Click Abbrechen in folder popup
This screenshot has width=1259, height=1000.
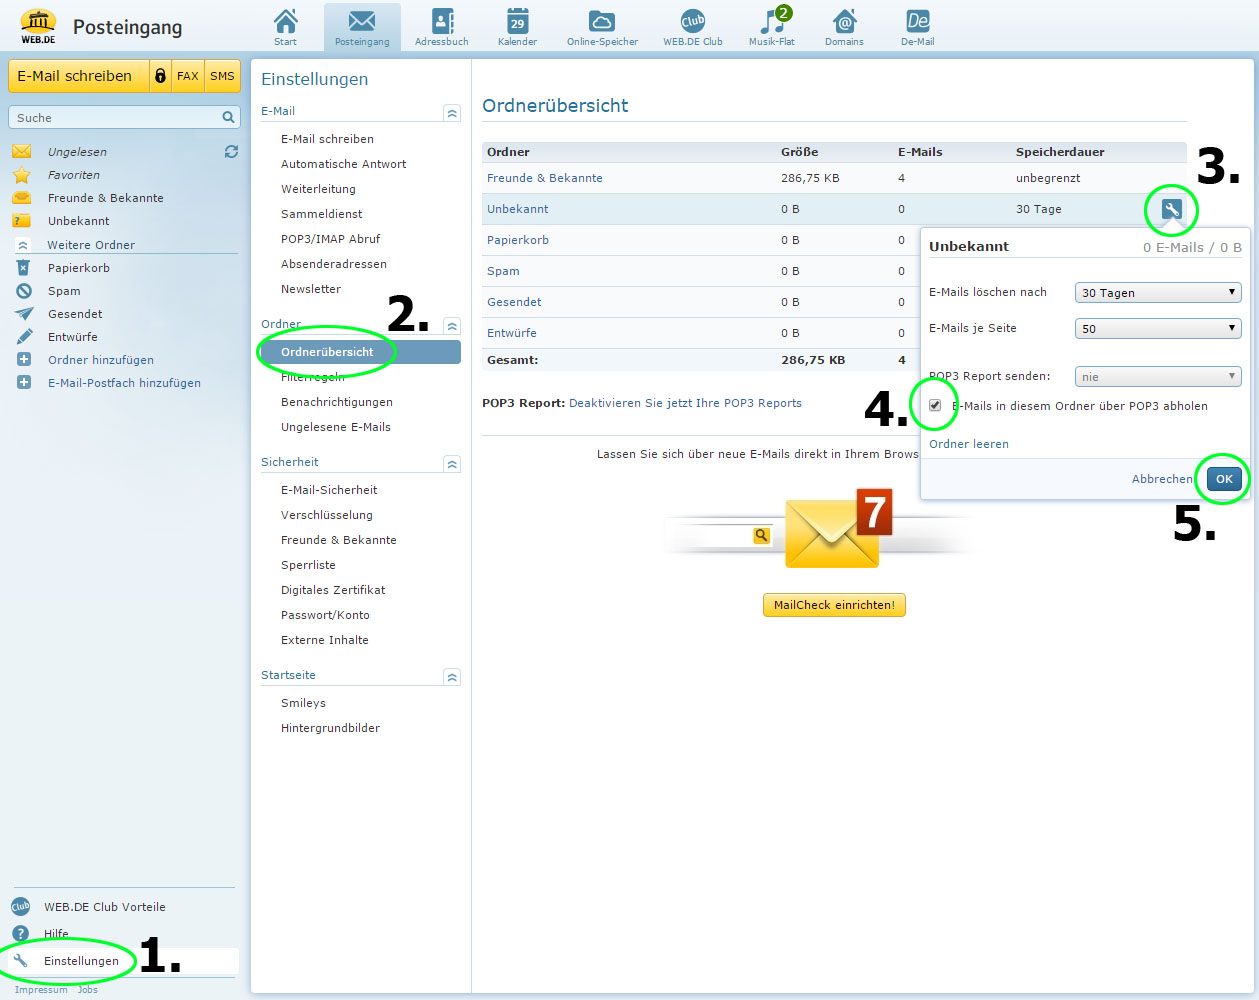pyautogui.click(x=1162, y=479)
